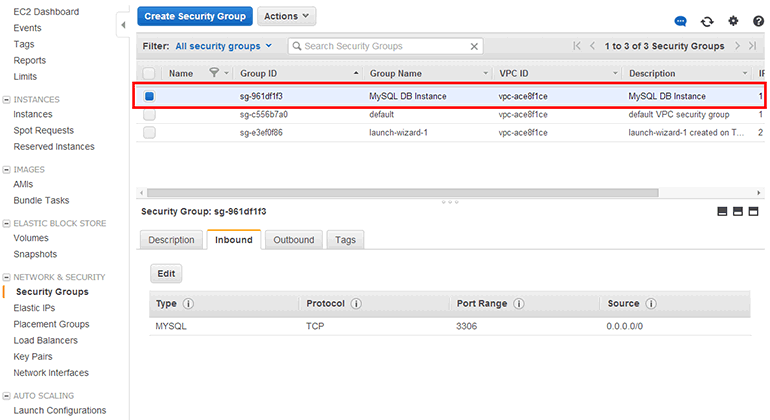Select the launch-wizard-1 row checkbox
This screenshot has height=420, width=770.
[149, 132]
